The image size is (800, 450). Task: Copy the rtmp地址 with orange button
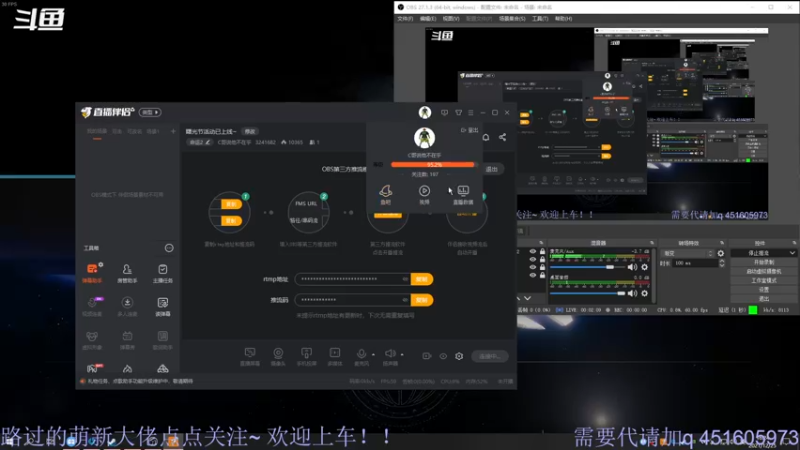click(x=422, y=279)
